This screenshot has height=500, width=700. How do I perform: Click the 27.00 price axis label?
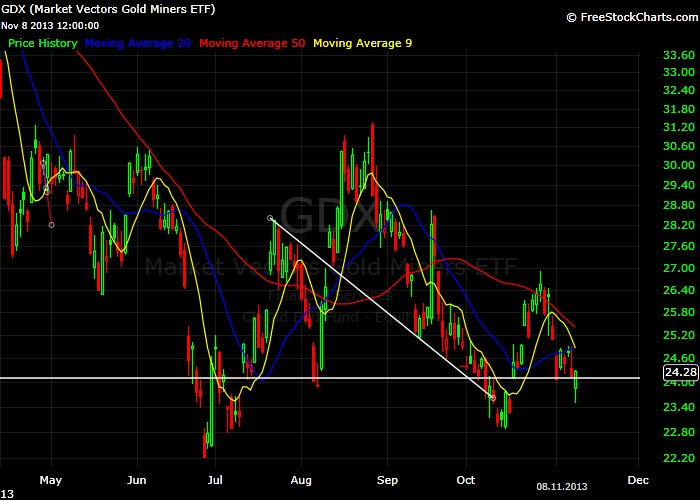pos(679,268)
